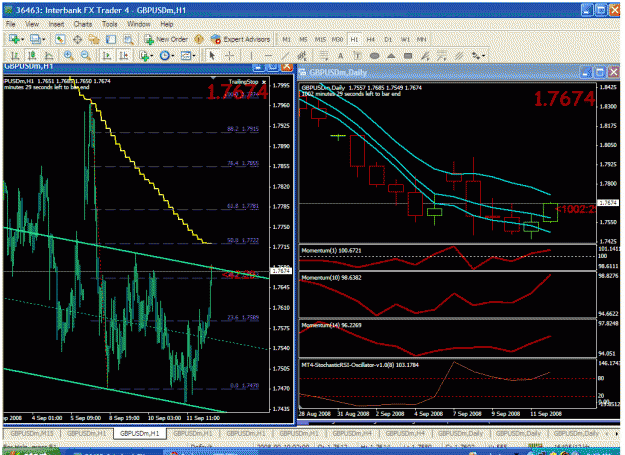Select the Text Label tool
The width and height of the screenshot is (625, 455).
click(357, 56)
